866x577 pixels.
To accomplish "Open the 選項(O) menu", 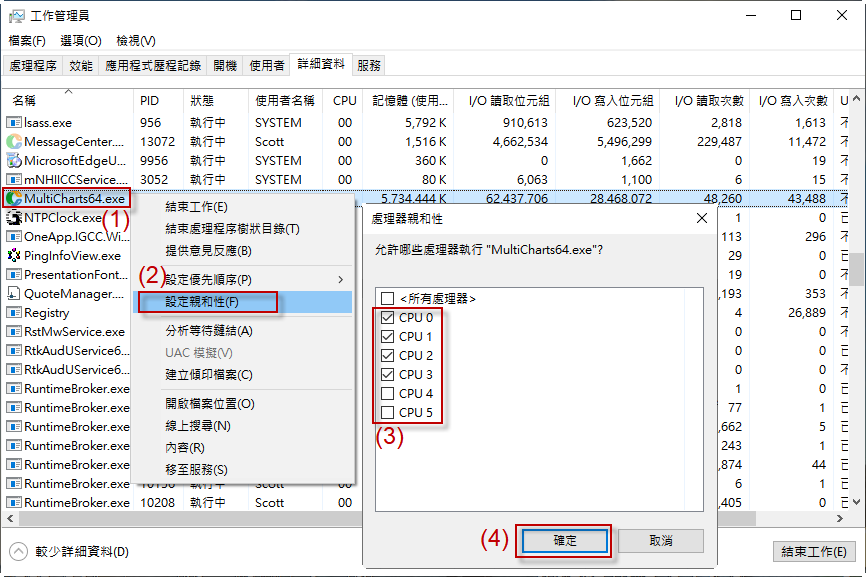I will [x=81, y=41].
